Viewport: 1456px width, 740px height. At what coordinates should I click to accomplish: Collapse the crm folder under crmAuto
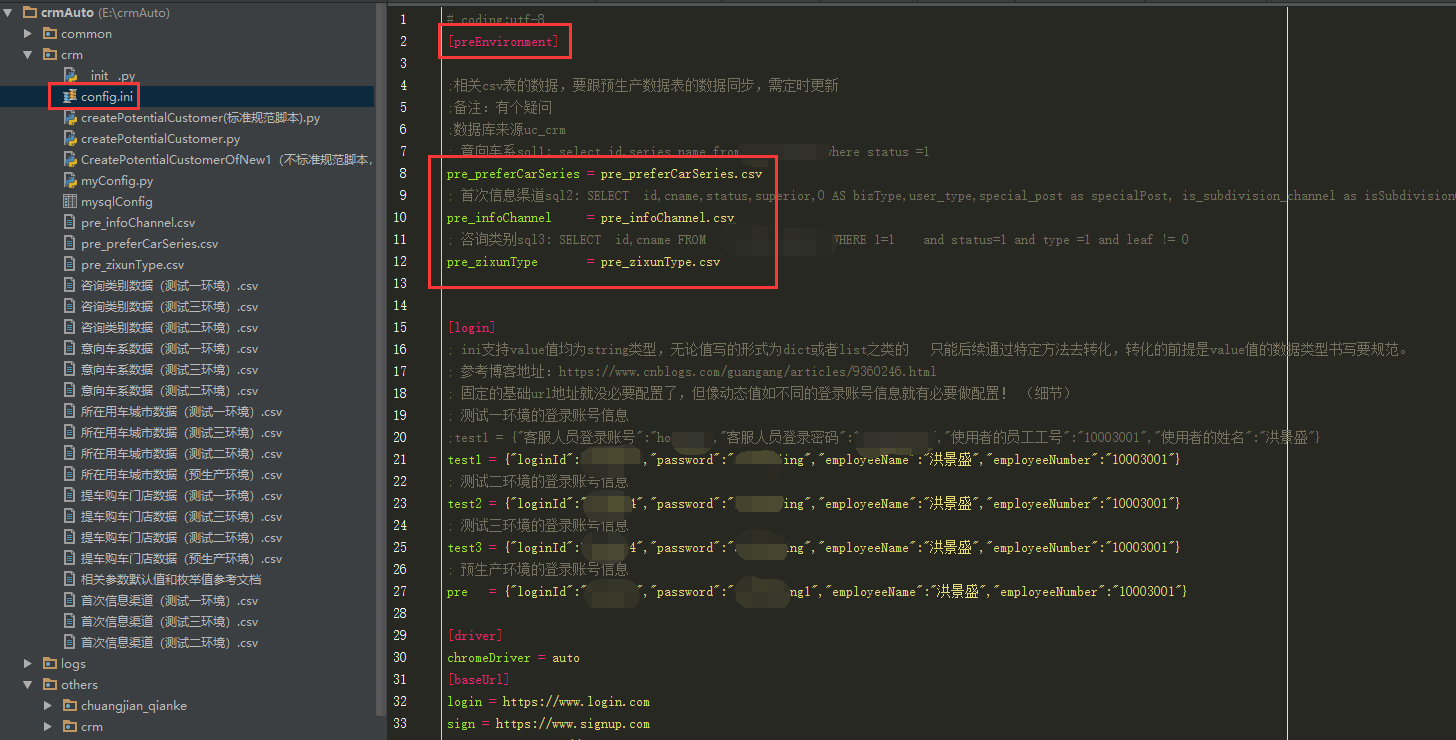(x=29, y=55)
